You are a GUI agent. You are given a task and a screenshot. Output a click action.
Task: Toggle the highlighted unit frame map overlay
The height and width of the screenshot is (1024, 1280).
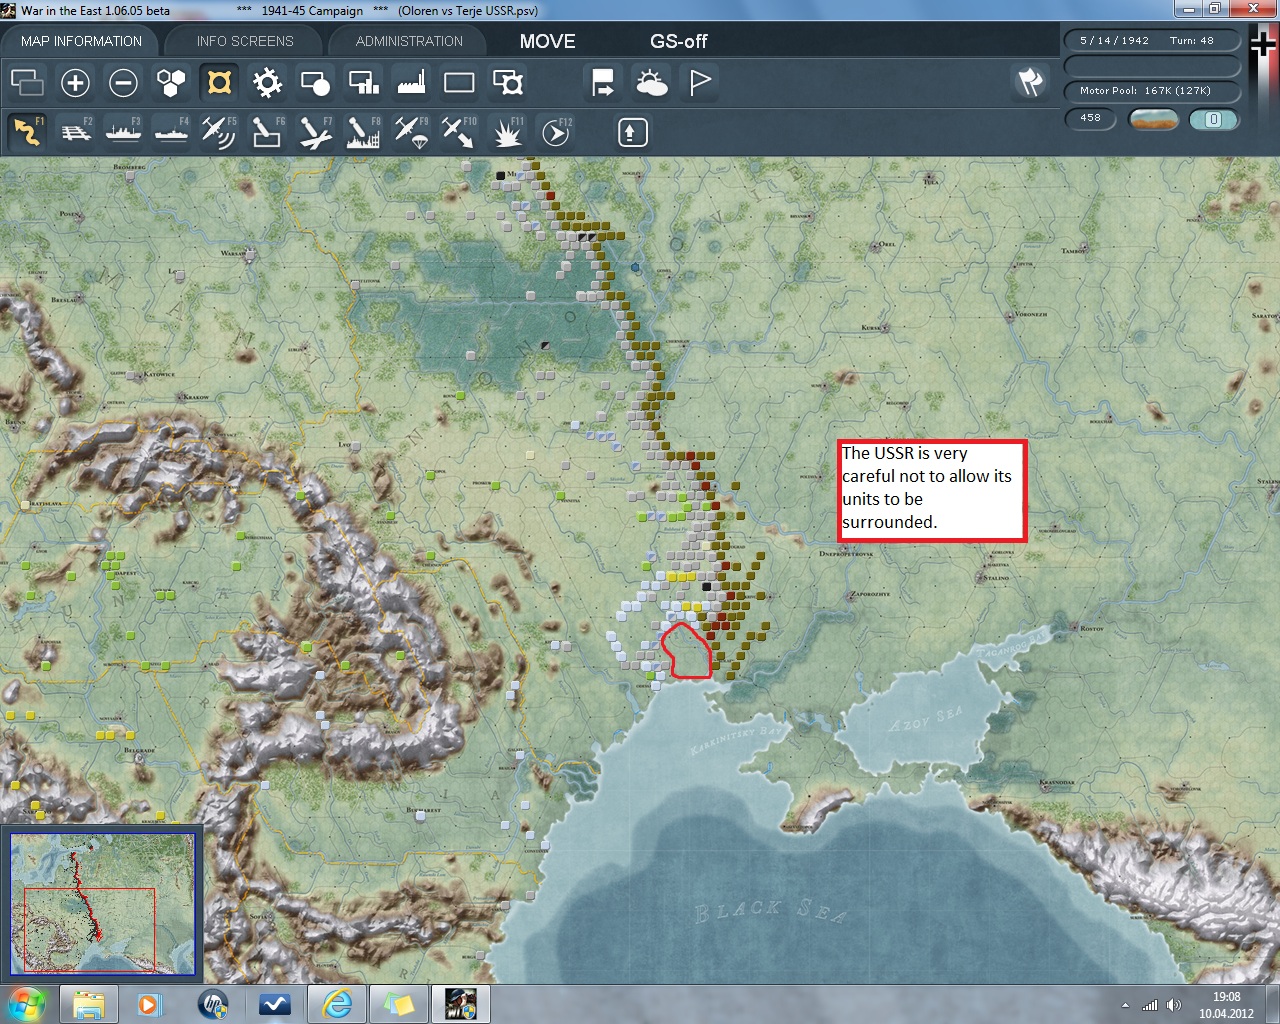[219, 83]
